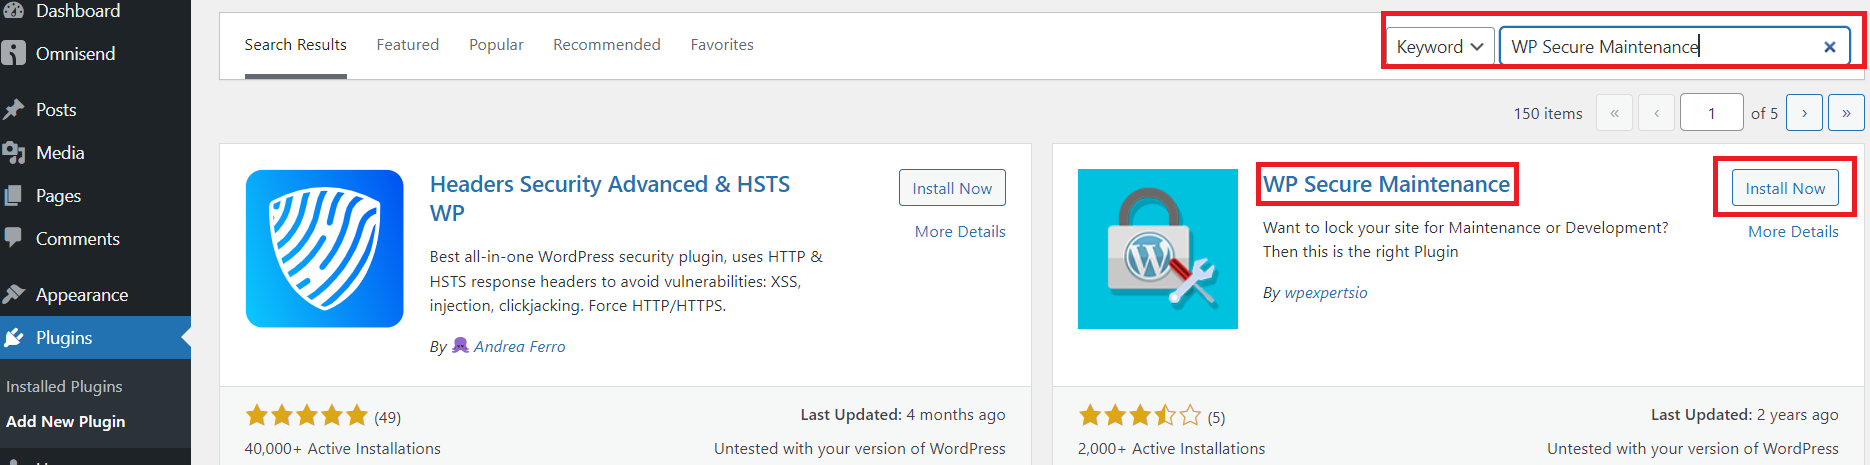Open the Recommended tab
The width and height of the screenshot is (1870, 465).
click(x=607, y=45)
